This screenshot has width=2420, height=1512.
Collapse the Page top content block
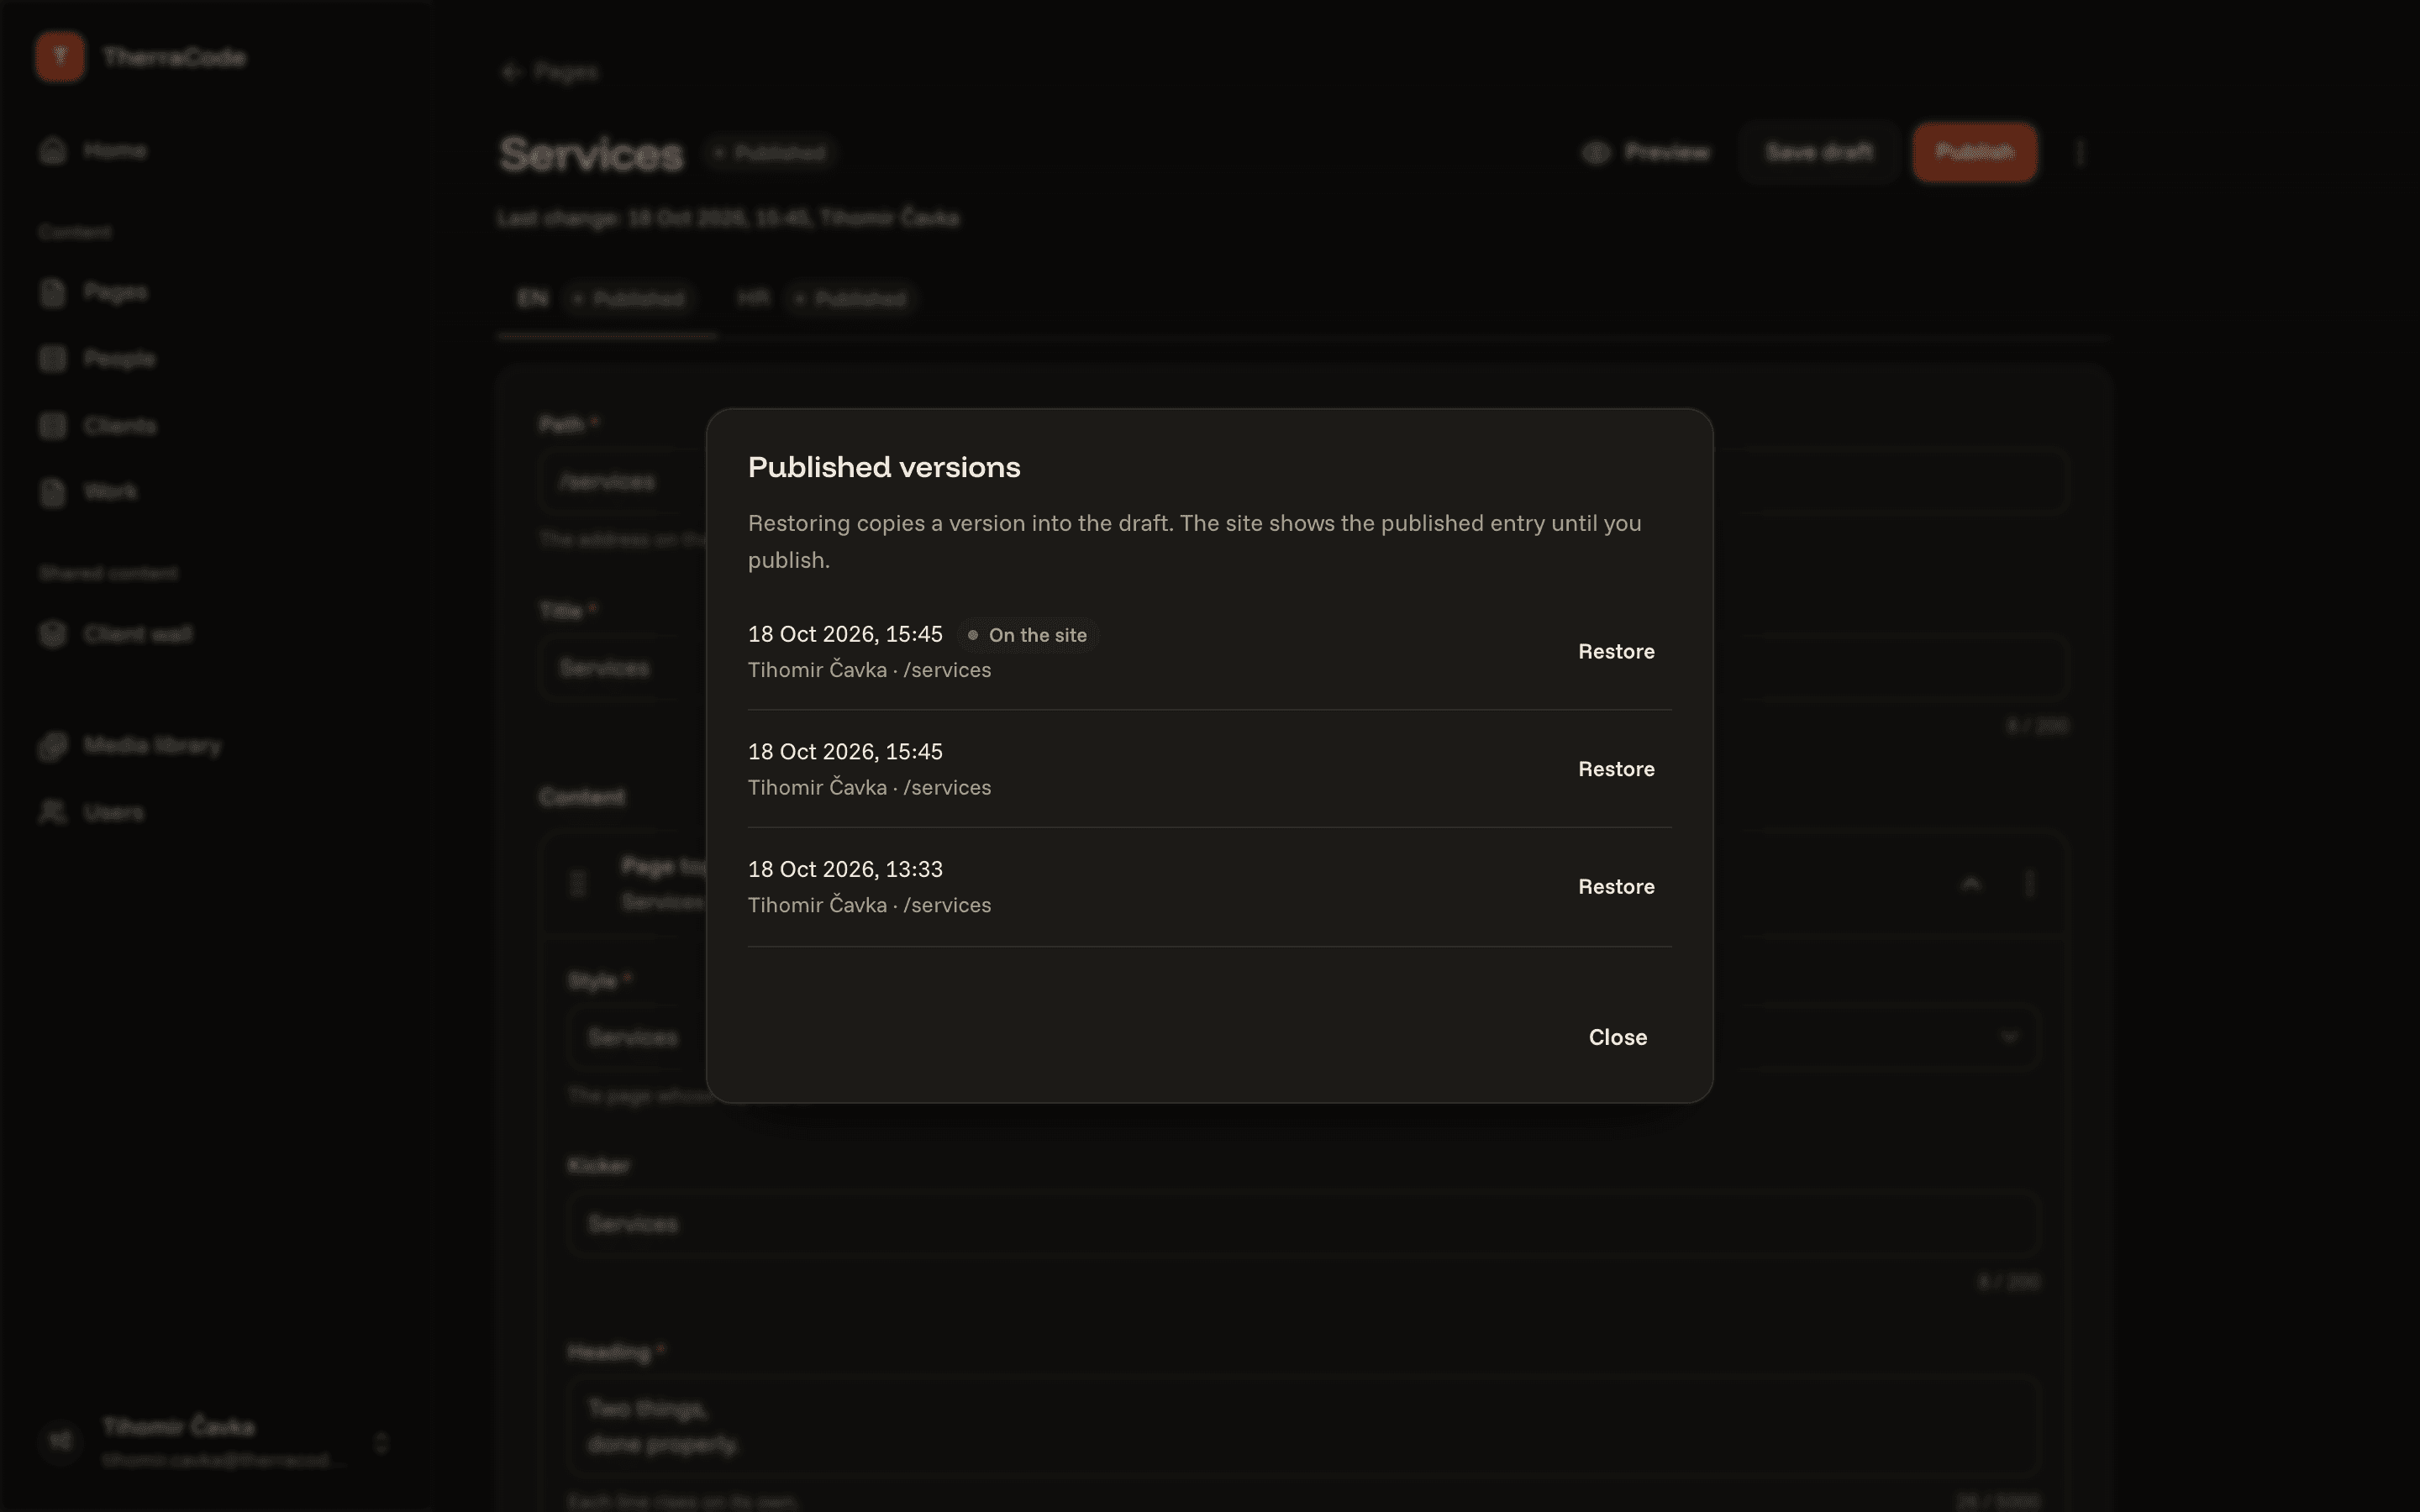1971,884
